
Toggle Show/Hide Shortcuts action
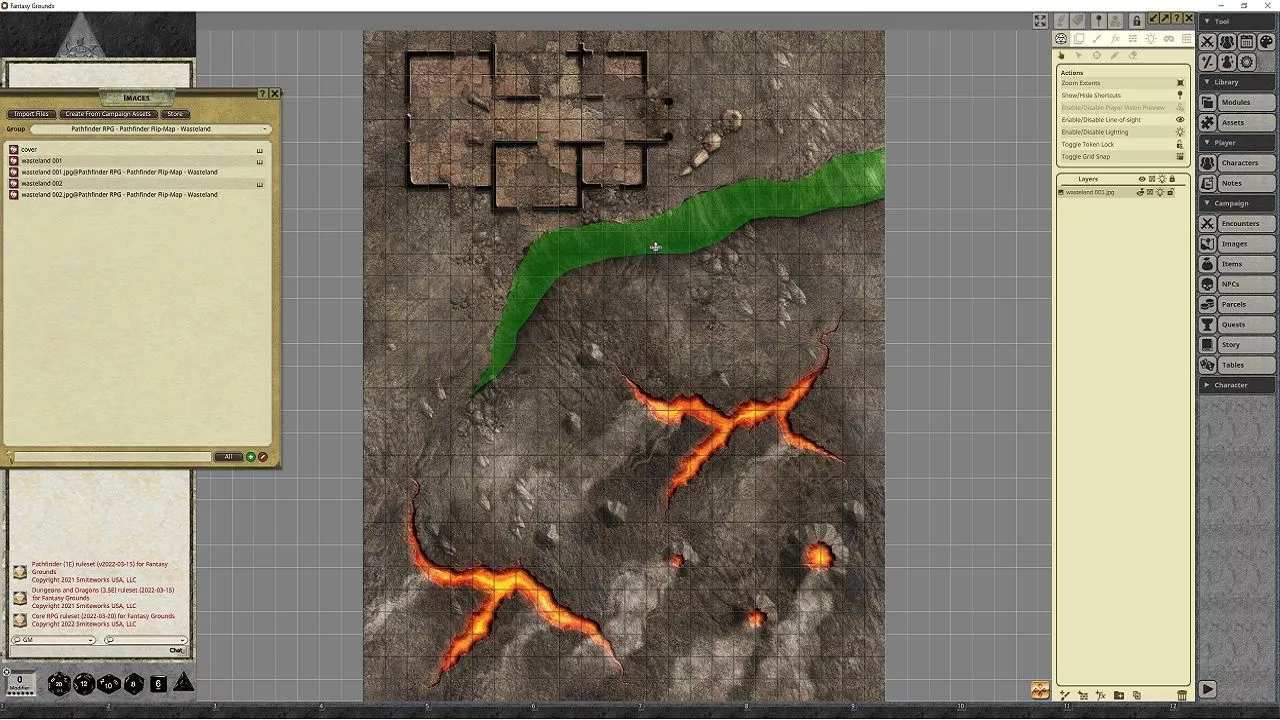click(x=1124, y=95)
